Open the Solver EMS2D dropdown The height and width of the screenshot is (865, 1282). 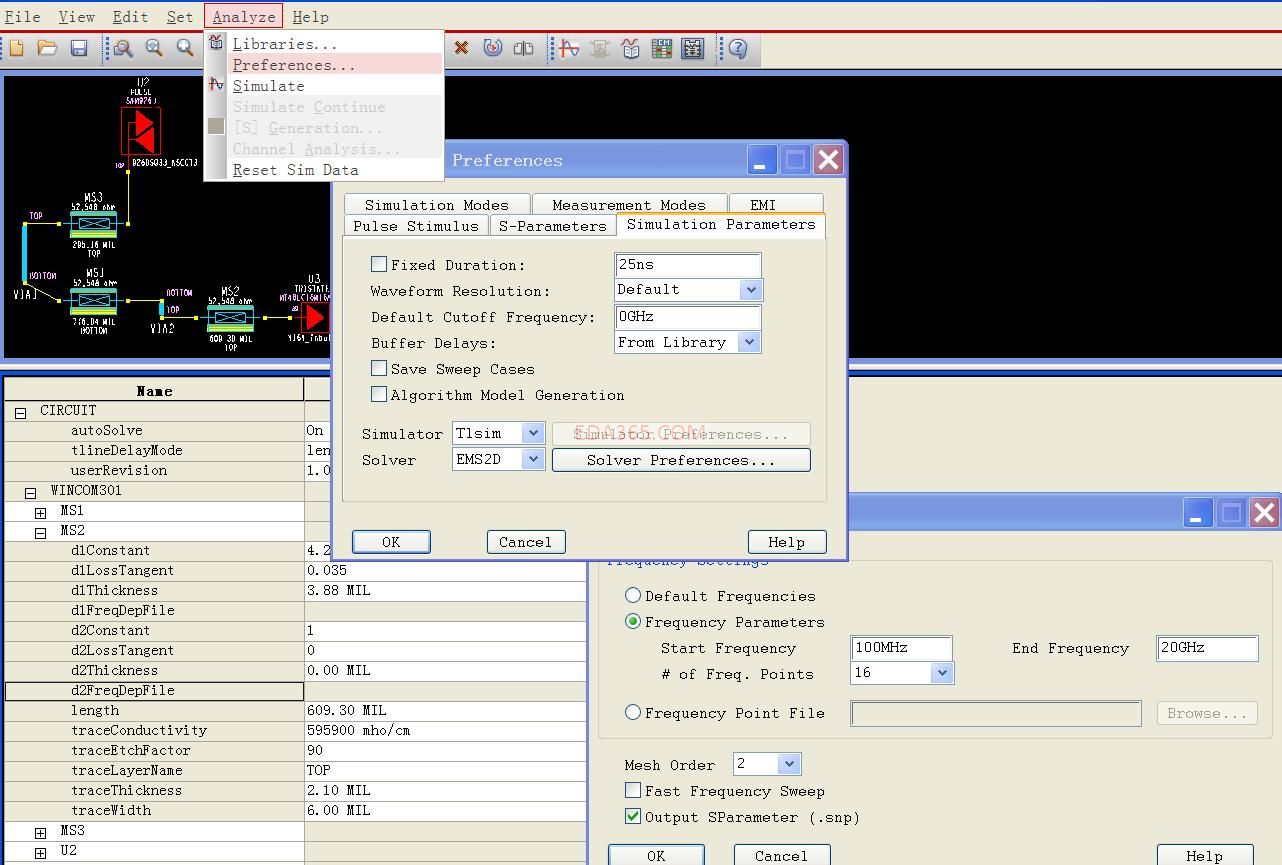click(533, 460)
